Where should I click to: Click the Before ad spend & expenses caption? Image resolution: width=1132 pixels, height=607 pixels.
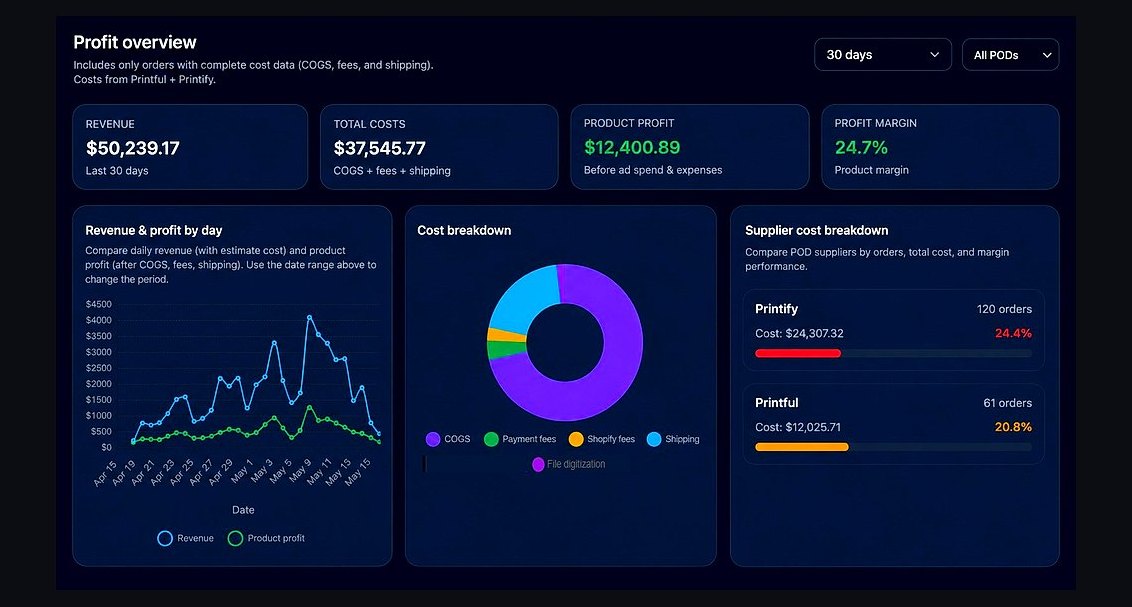click(x=653, y=170)
